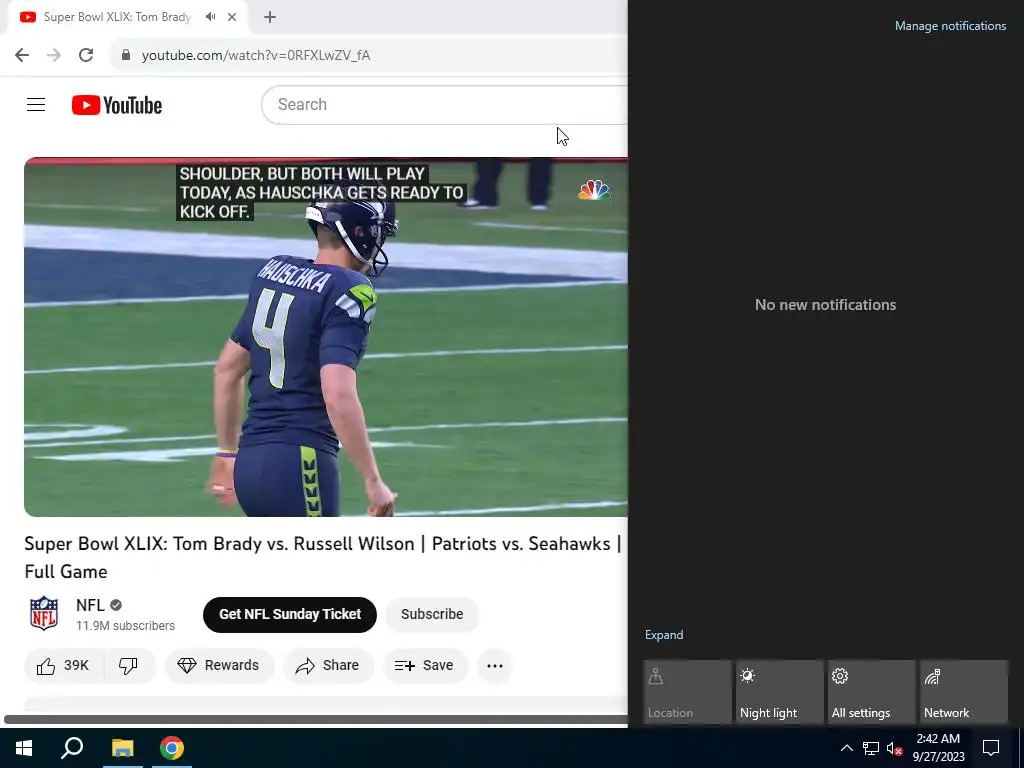The width and height of the screenshot is (1024, 768).
Task: Open Windows search from taskbar
Action: pyautogui.click(x=72, y=748)
